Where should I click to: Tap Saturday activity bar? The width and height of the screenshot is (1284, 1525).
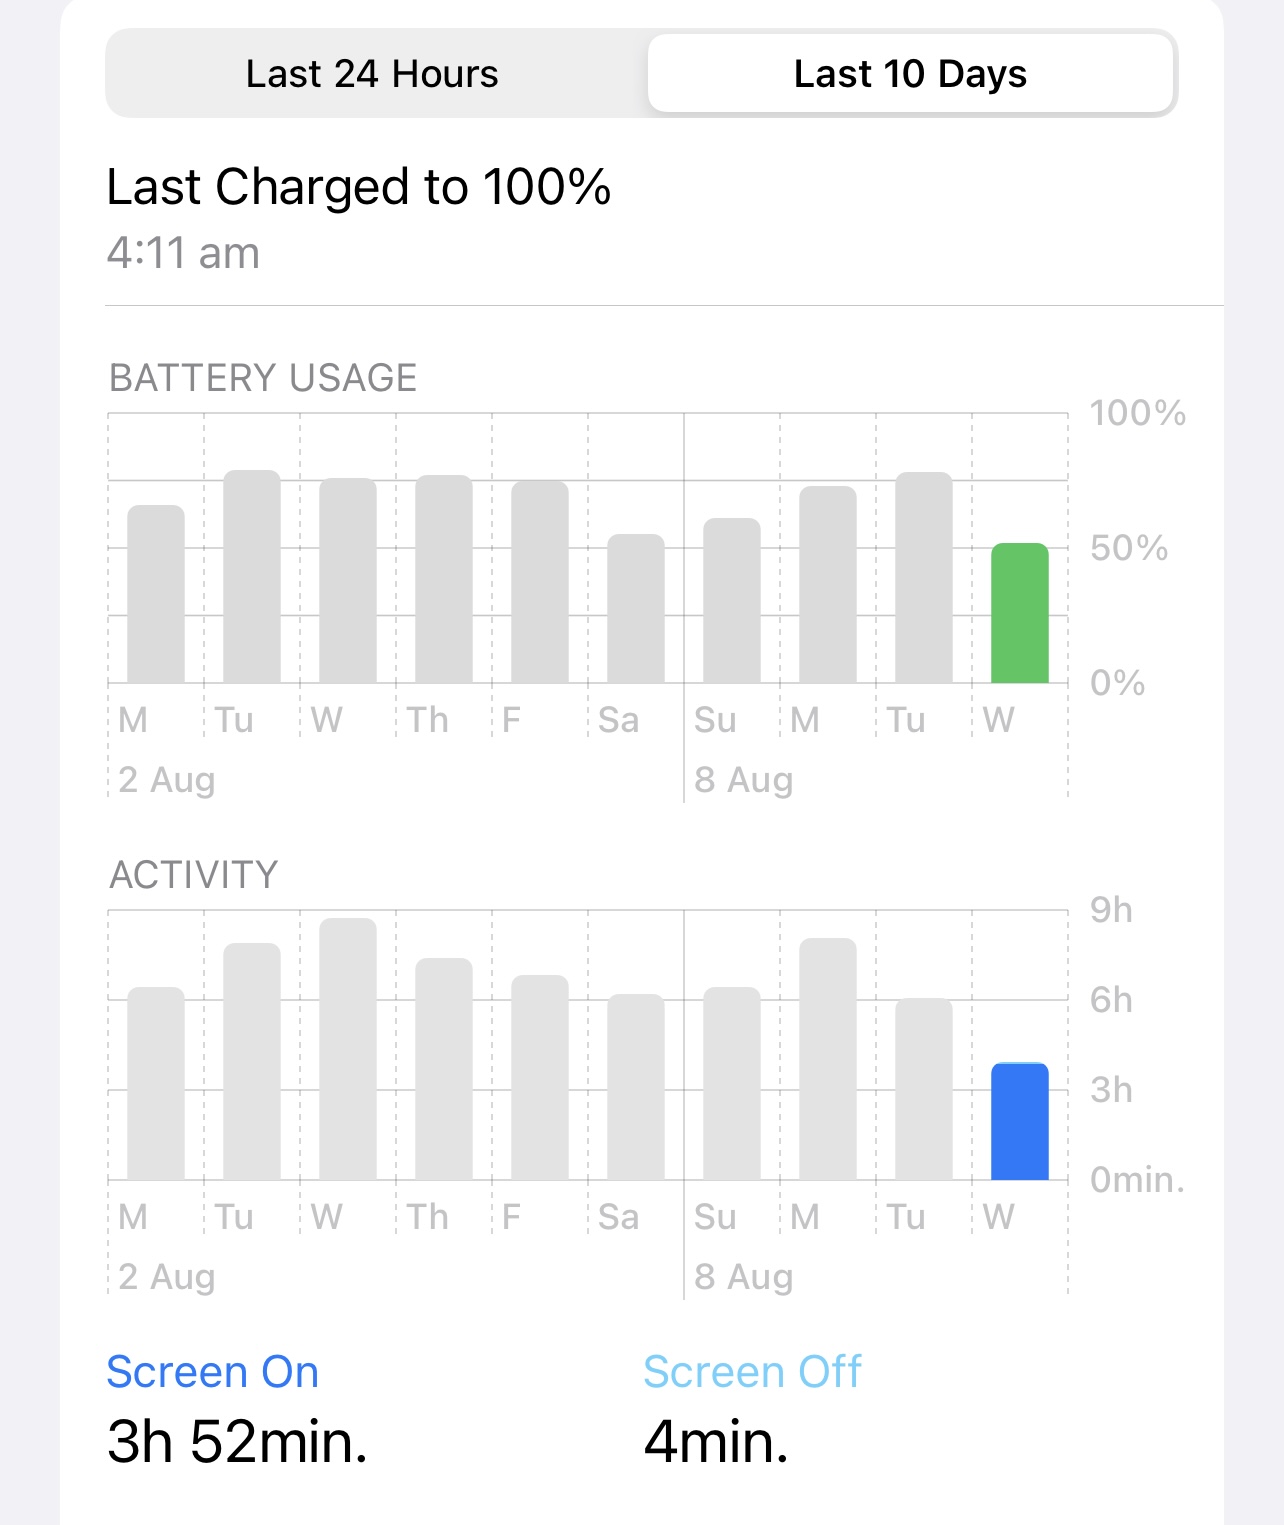click(x=636, y=1087)
